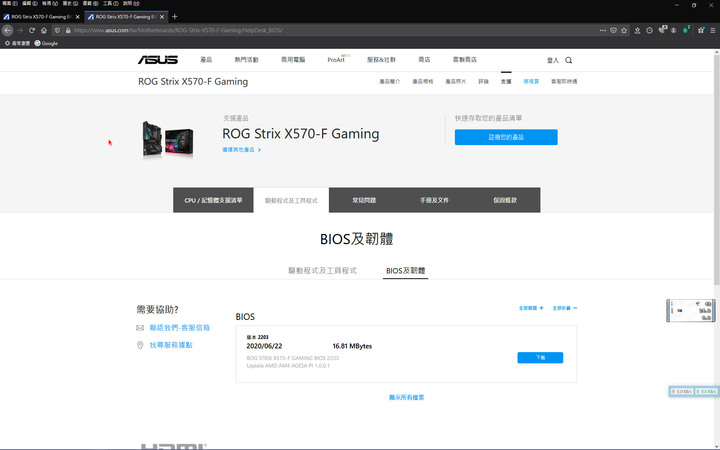Open the 商店 item in ASUS navigation

click(424, 60)
